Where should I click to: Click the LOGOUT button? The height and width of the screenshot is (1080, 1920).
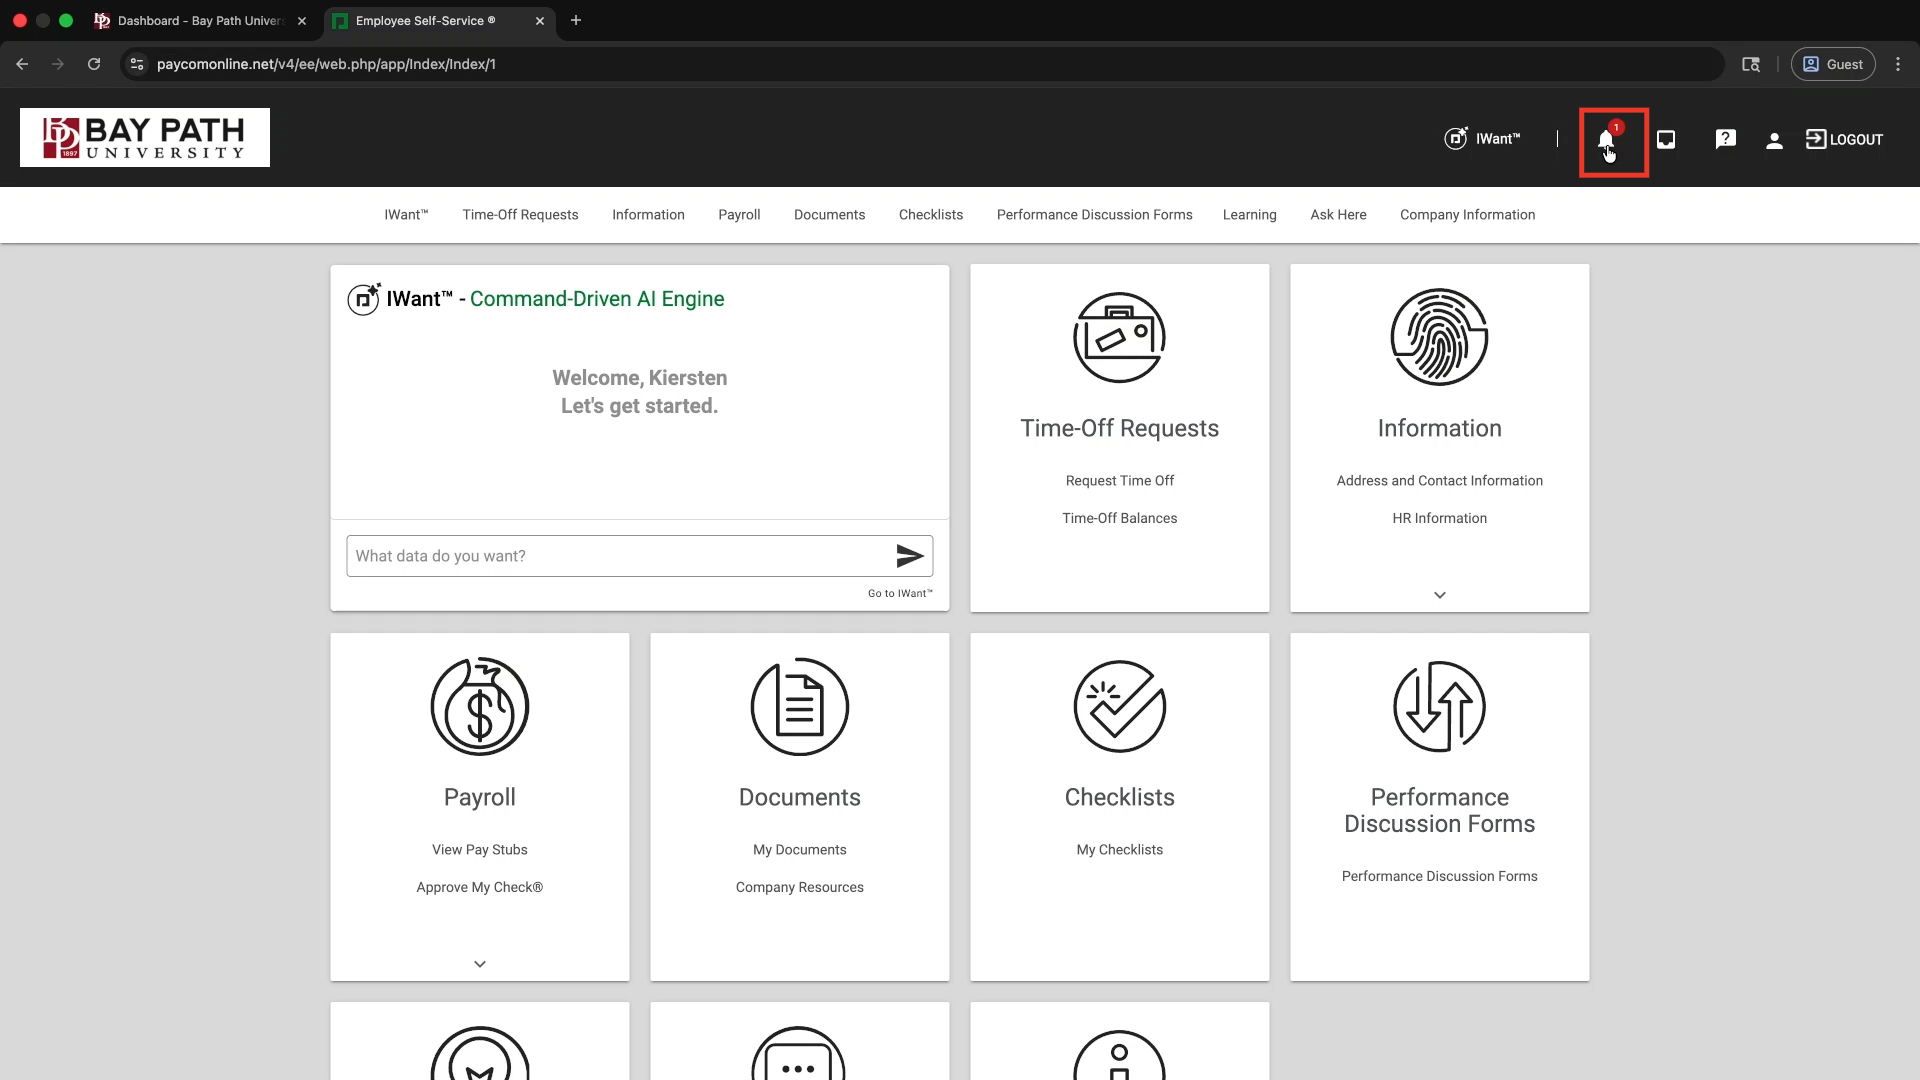click(x=1844, y=140)
